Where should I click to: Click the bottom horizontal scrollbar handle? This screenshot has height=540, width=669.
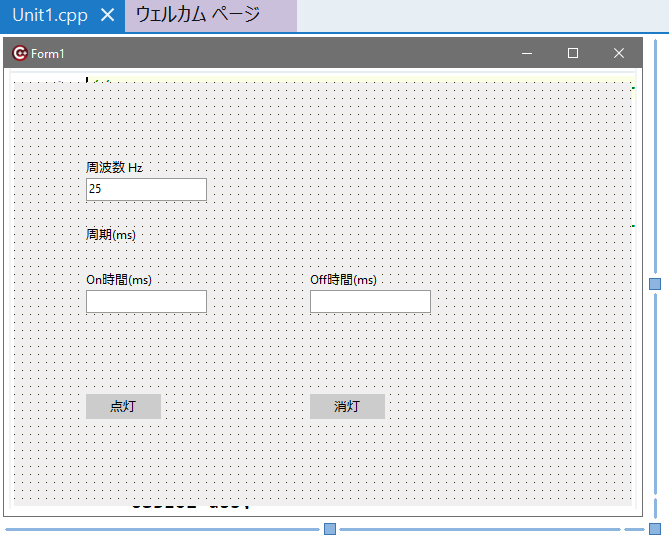[329, 528]
